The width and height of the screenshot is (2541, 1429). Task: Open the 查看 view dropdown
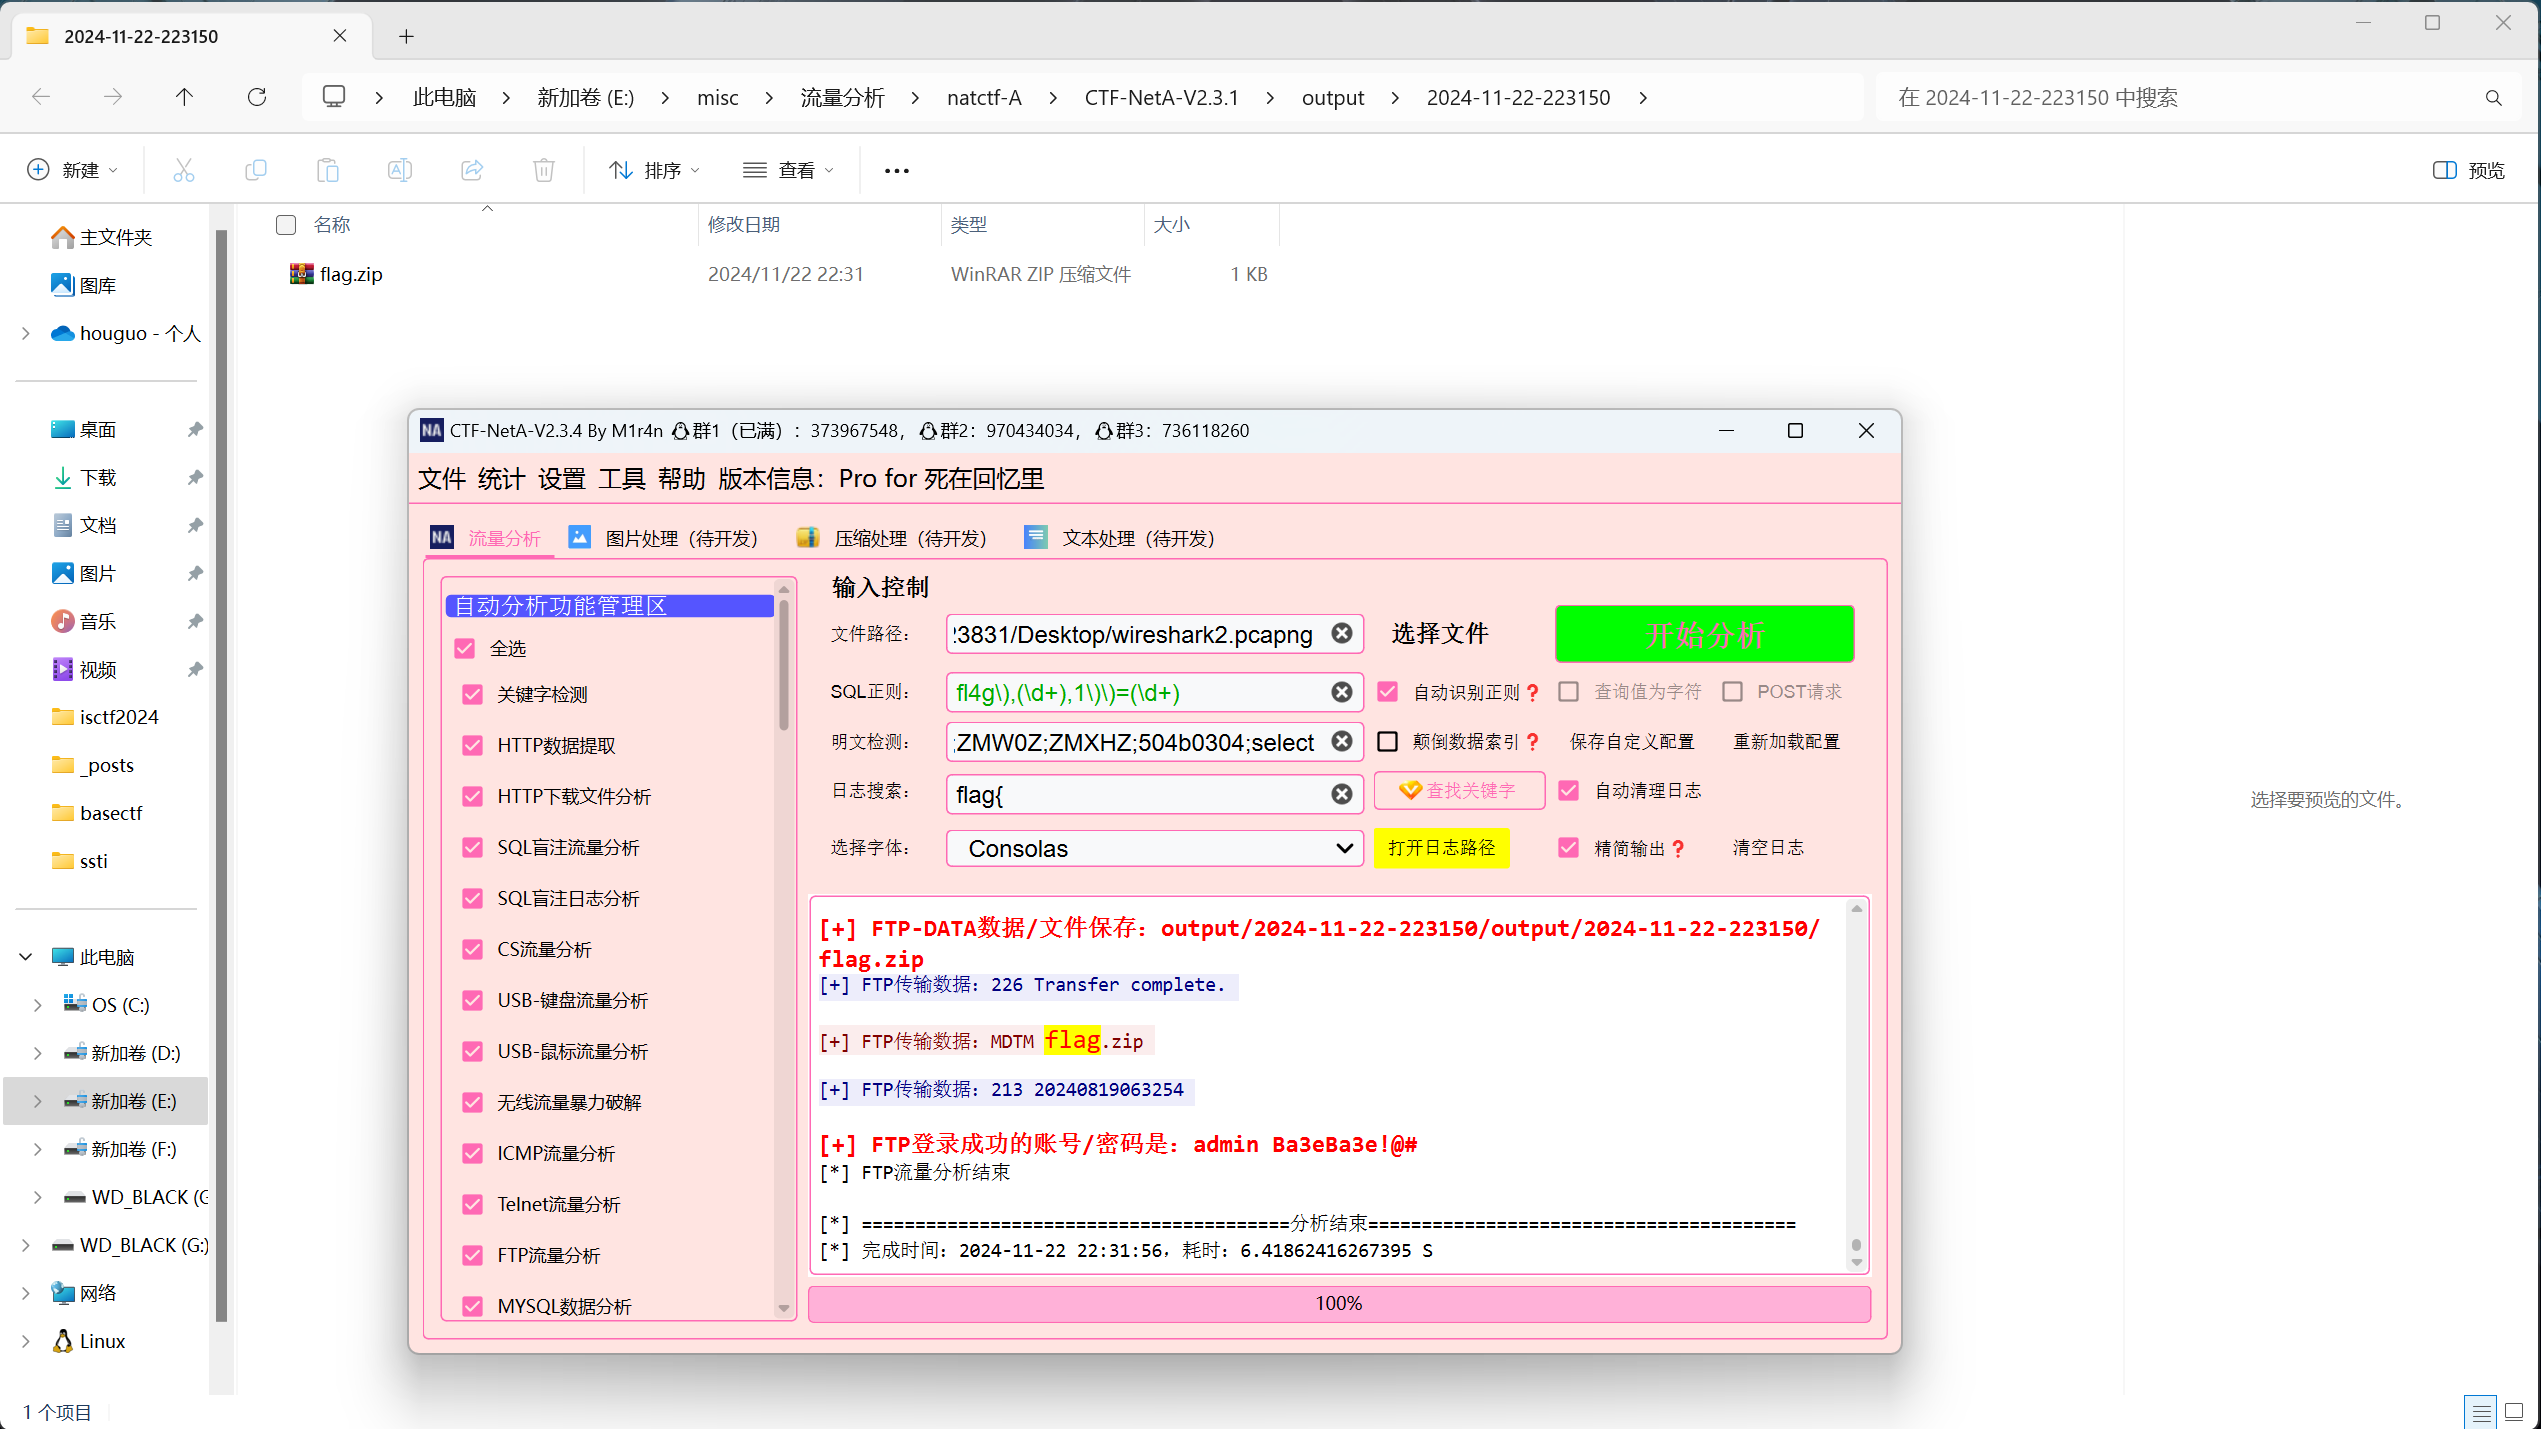click(x=789, y=170)
